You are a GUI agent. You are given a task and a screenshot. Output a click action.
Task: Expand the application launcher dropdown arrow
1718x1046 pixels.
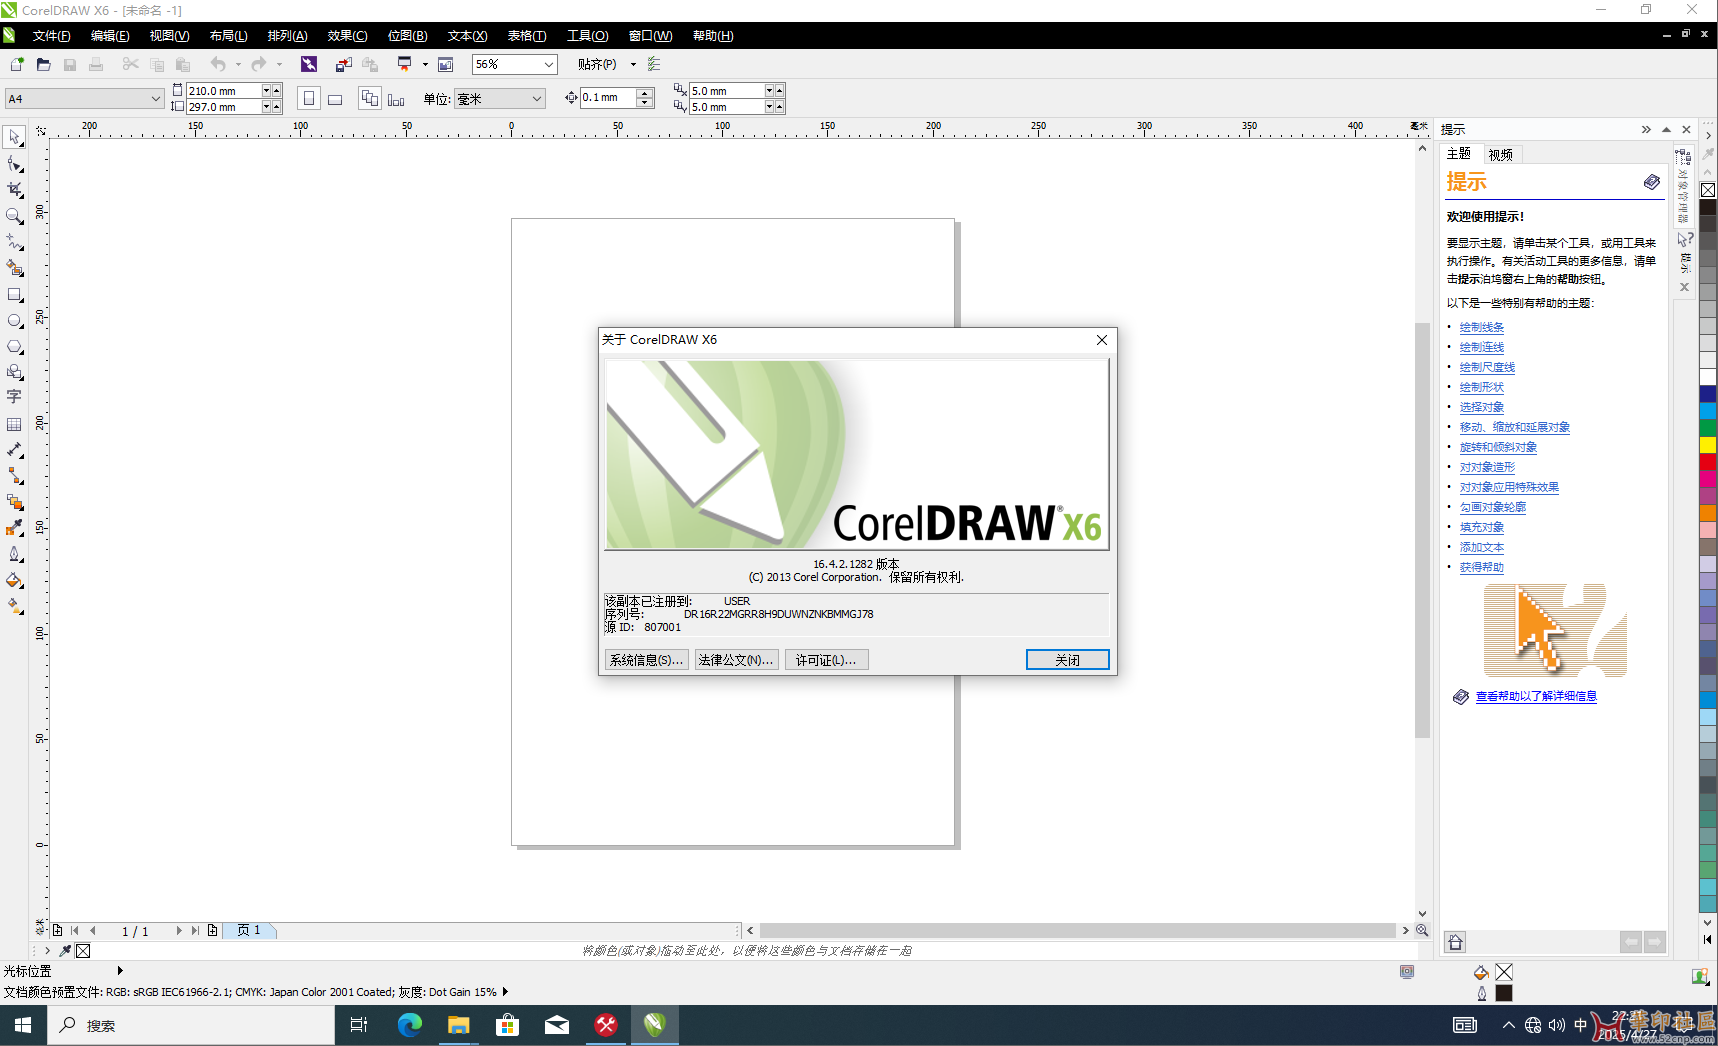click(425, 64)
